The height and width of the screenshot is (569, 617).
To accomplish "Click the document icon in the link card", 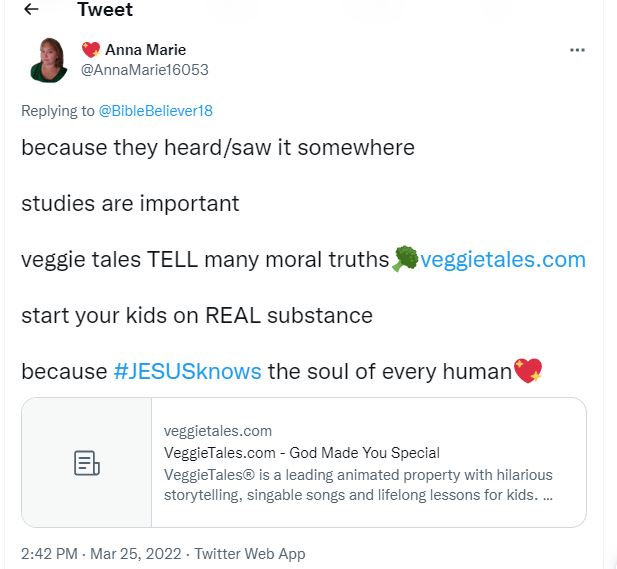I will coord(87,463).
